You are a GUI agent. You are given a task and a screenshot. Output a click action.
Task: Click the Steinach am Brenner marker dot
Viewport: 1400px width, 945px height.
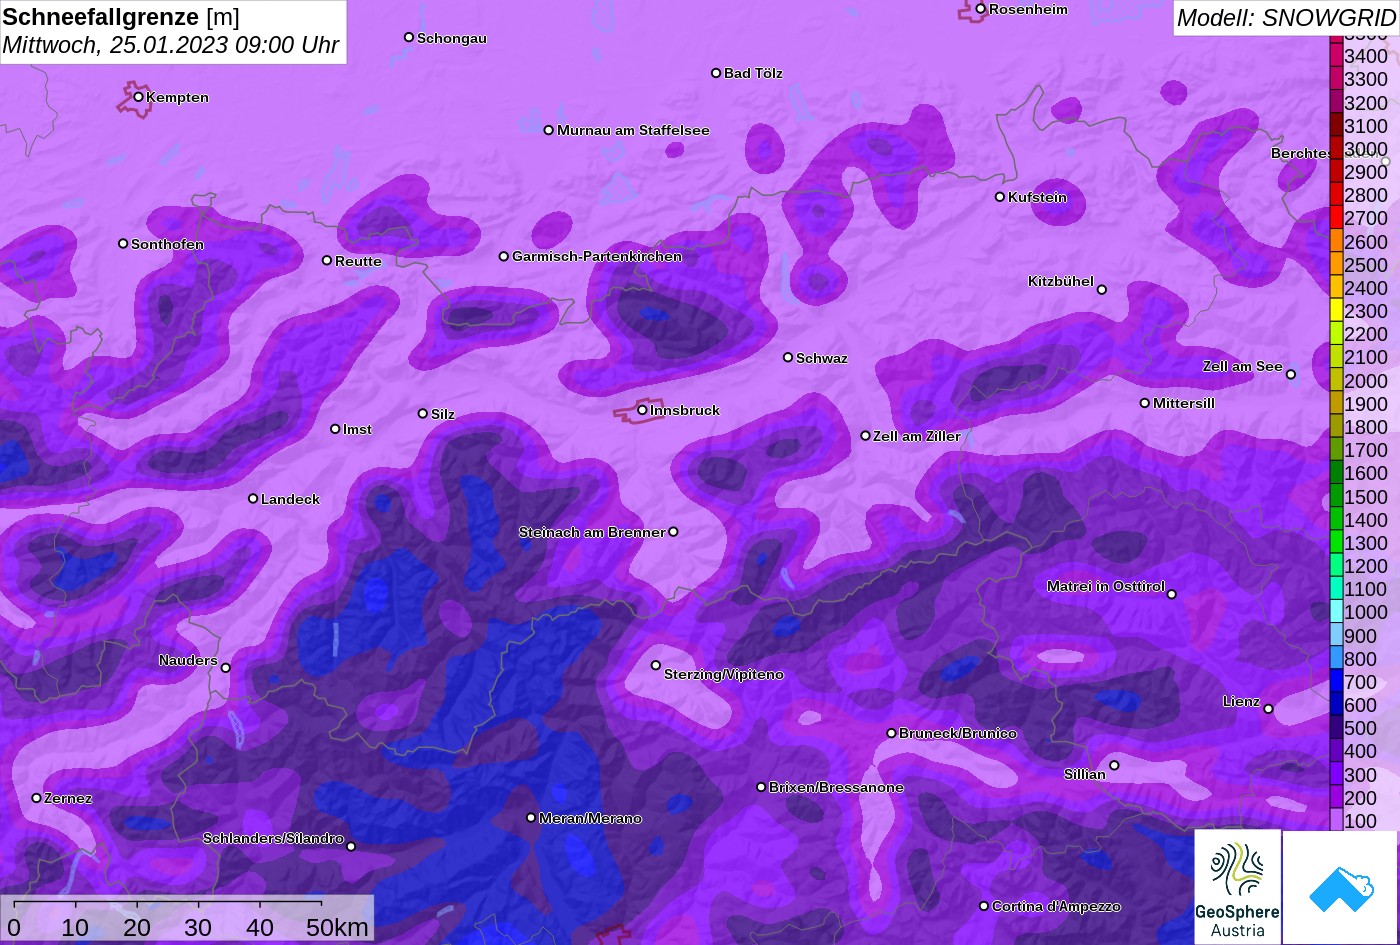pyautogui.click(x=673, y=532)
